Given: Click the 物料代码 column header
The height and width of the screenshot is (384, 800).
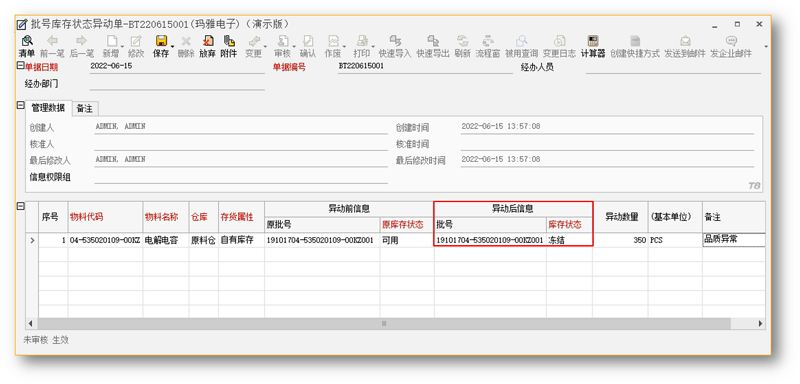Looking at the screenshot, I should point(105,217).
